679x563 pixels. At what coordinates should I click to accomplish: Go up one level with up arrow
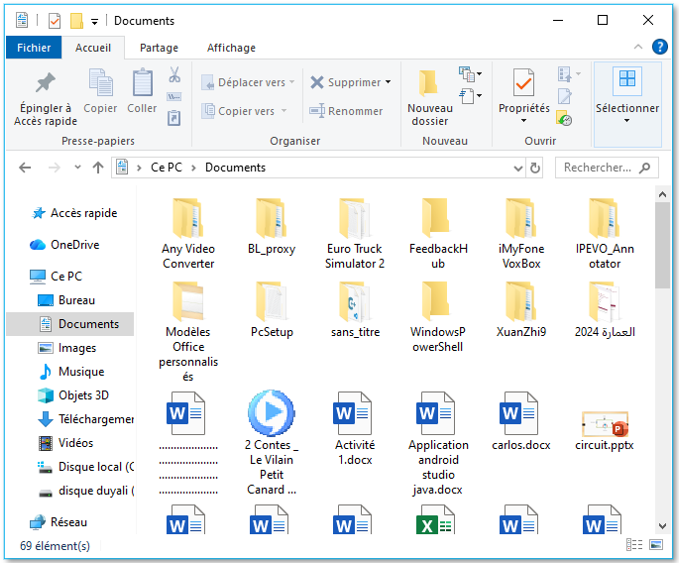[98, 168]
